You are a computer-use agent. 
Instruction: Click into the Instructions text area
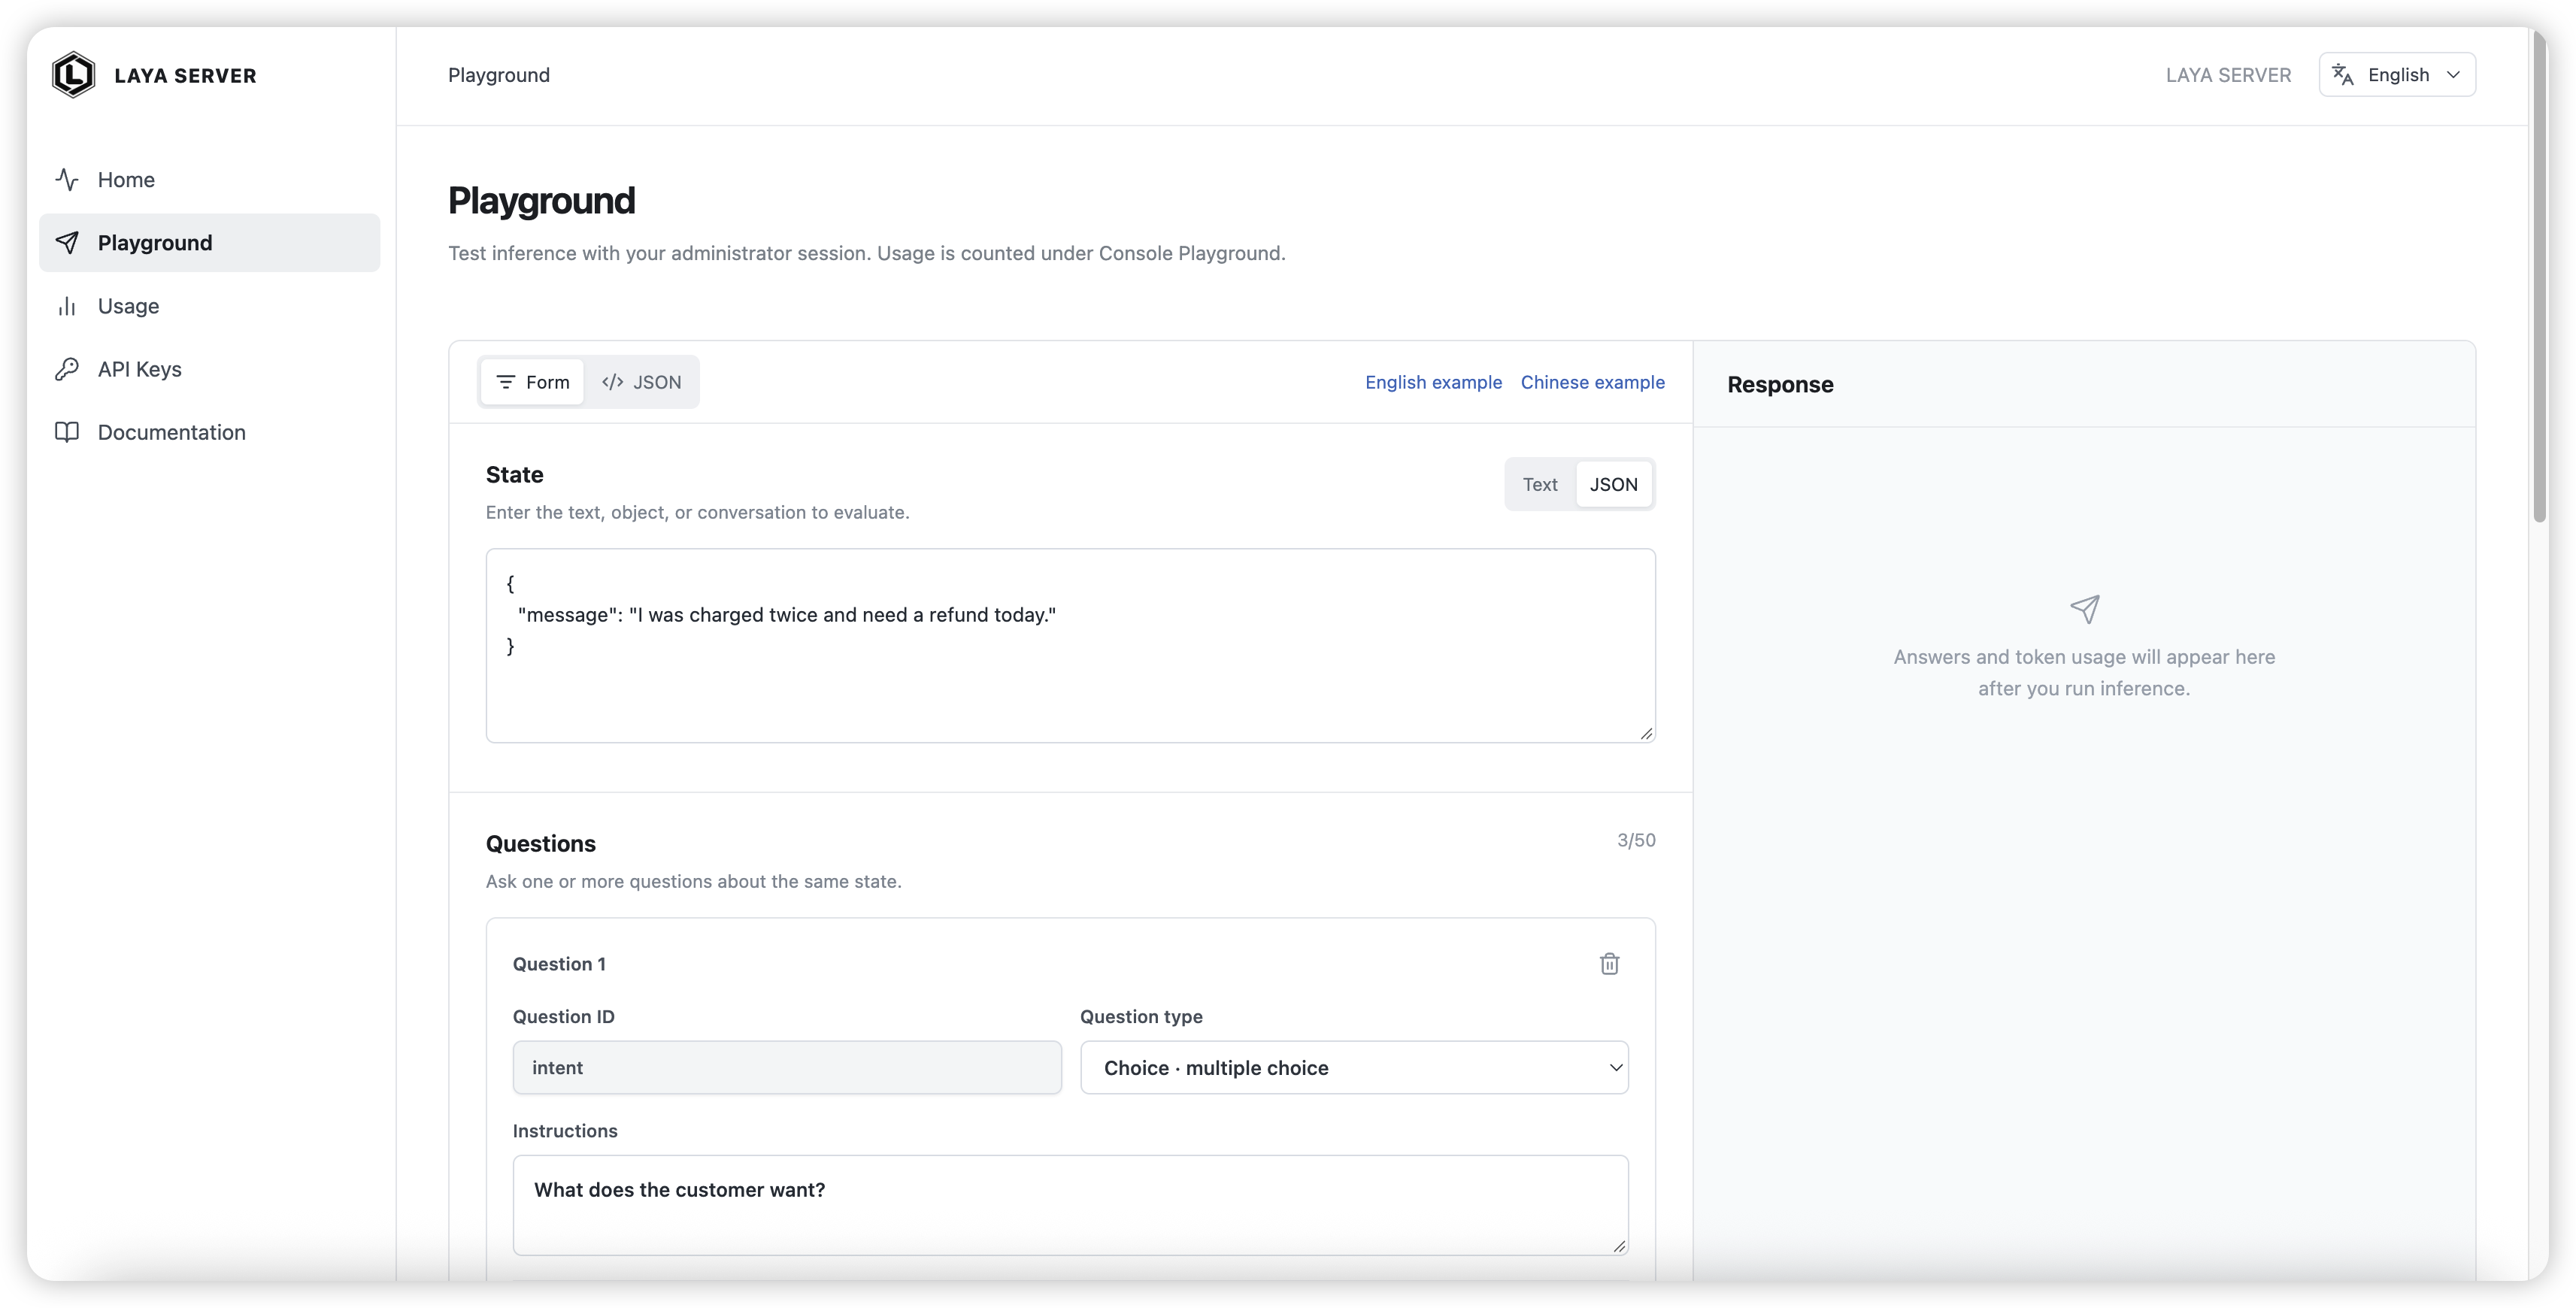tap(1070, 1205)
